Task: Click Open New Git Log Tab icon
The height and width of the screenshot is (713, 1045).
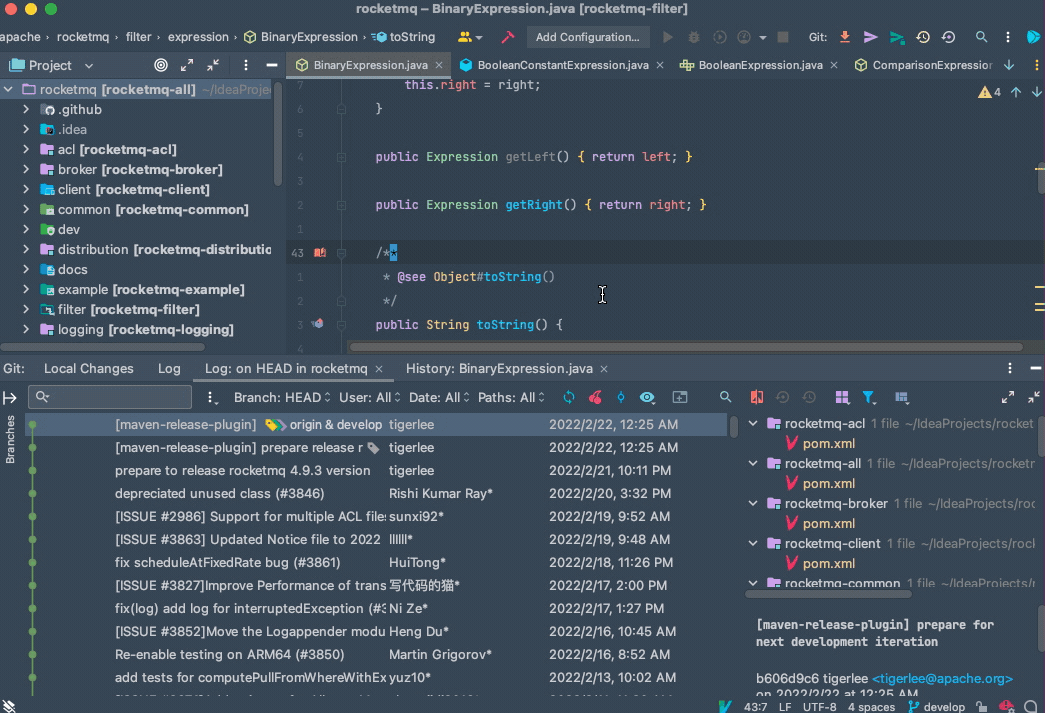Action: [x=680, y=397]
